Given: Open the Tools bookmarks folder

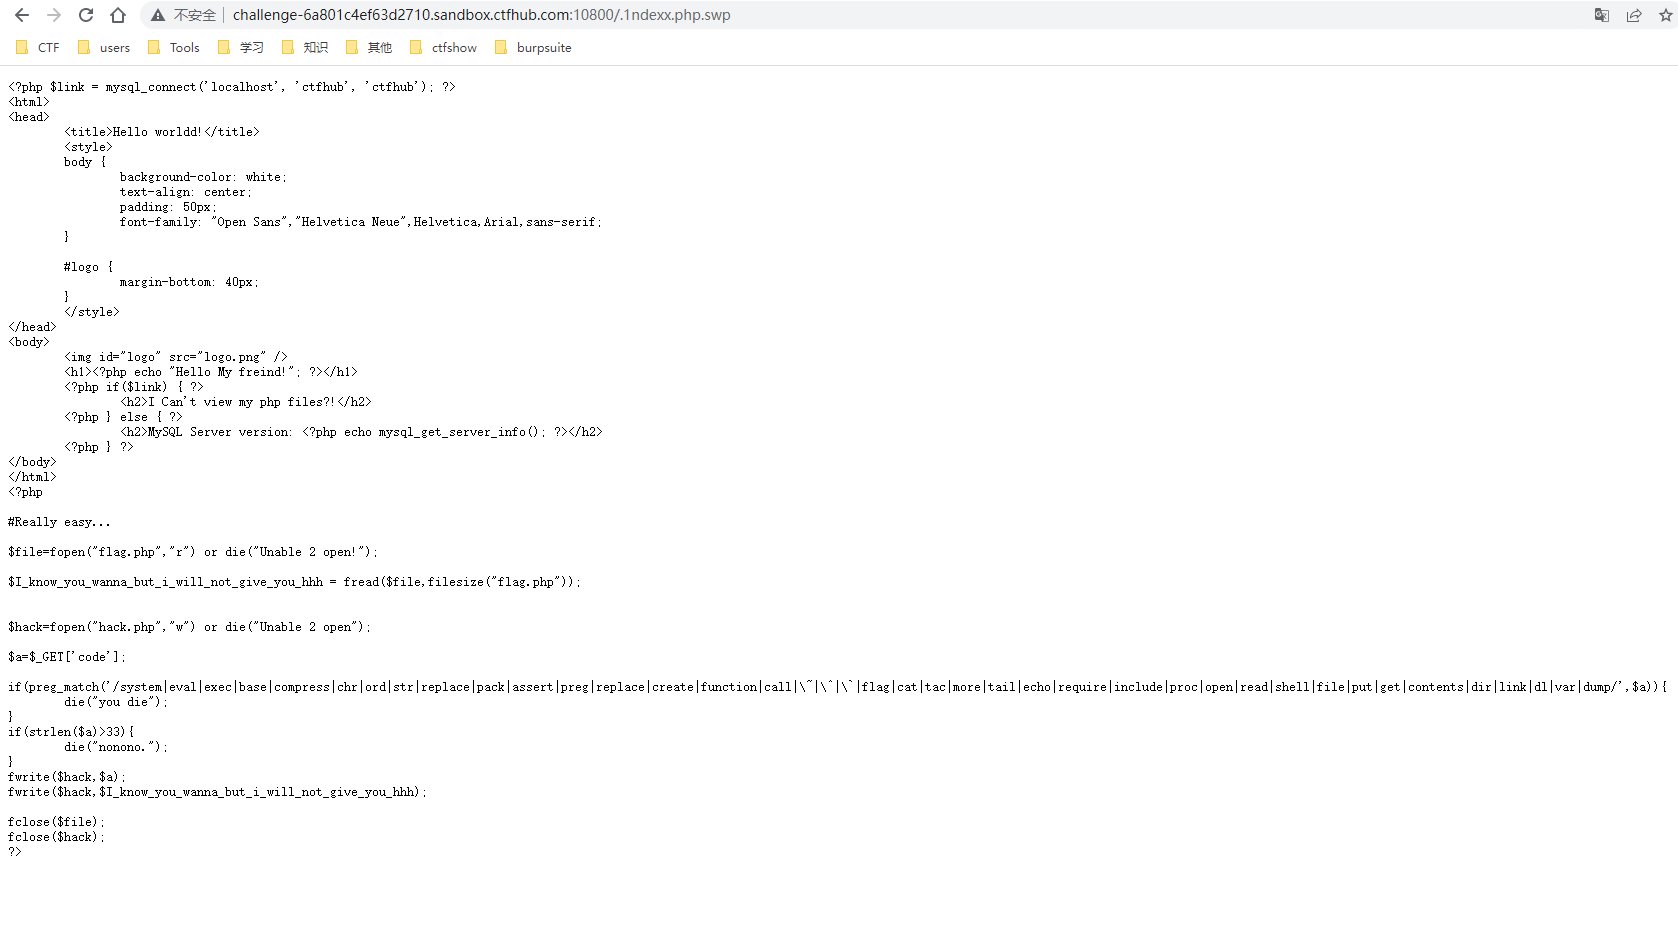Looking at the screenshot, I should click(174, 47).
